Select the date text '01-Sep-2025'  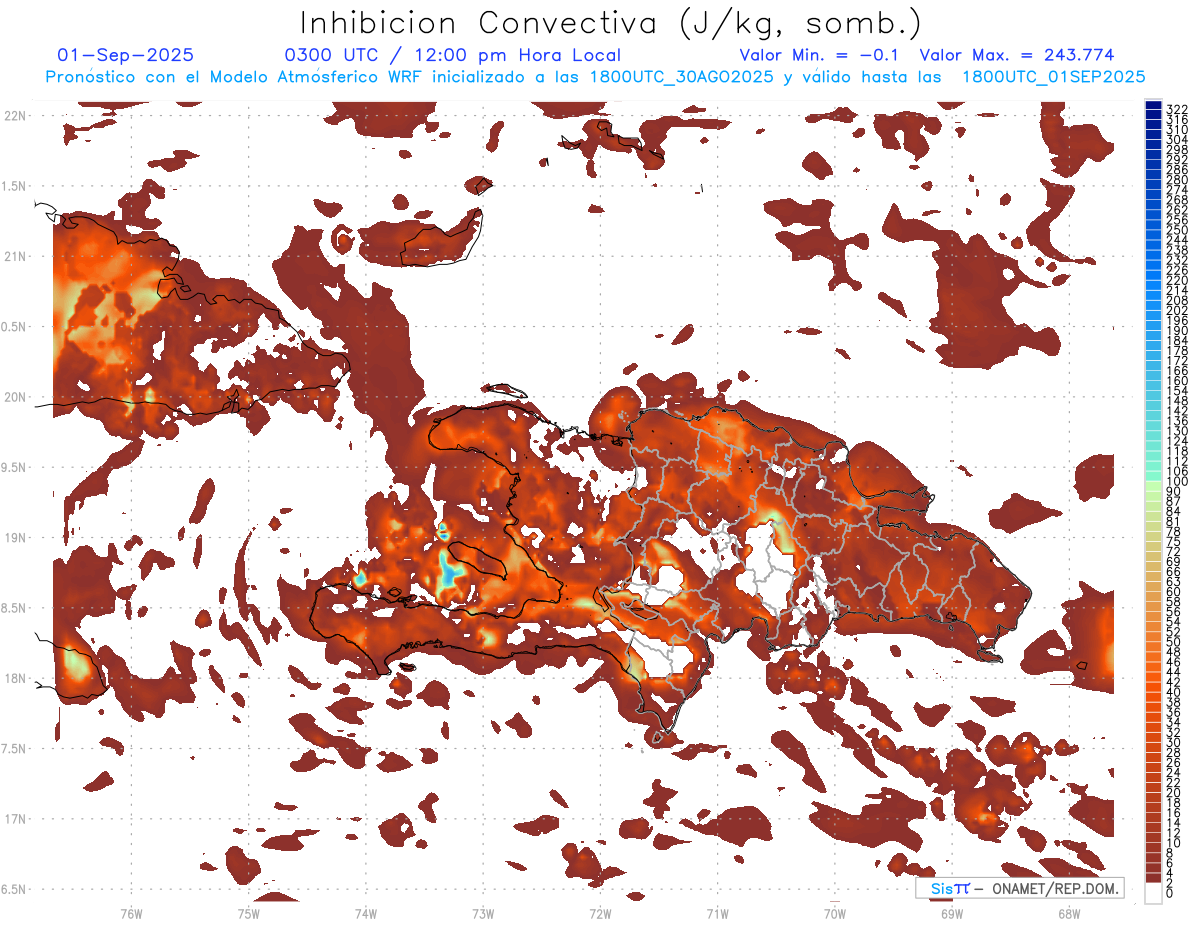[x=126, y=55]
